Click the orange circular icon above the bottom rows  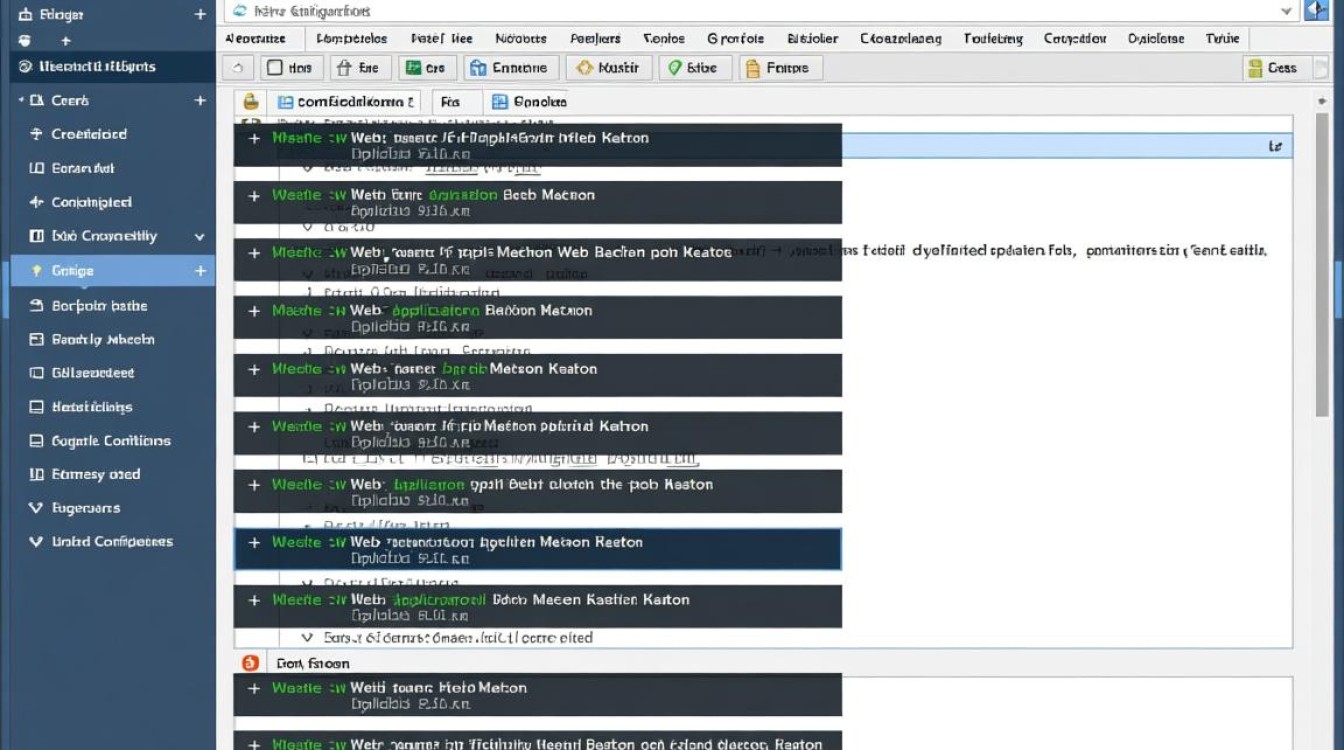click(x=251, y=663)
